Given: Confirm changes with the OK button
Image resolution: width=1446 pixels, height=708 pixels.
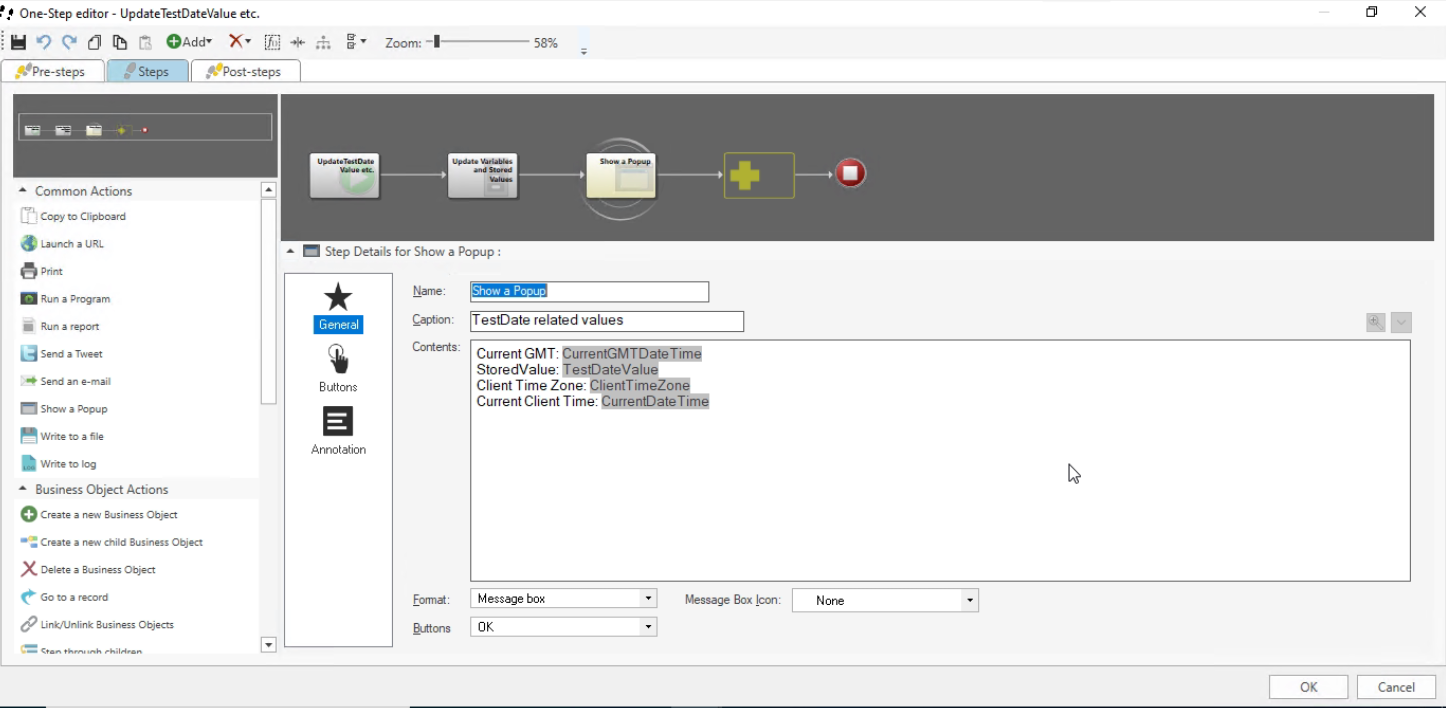Looking at the screenshot, I should click(1308, 686).
